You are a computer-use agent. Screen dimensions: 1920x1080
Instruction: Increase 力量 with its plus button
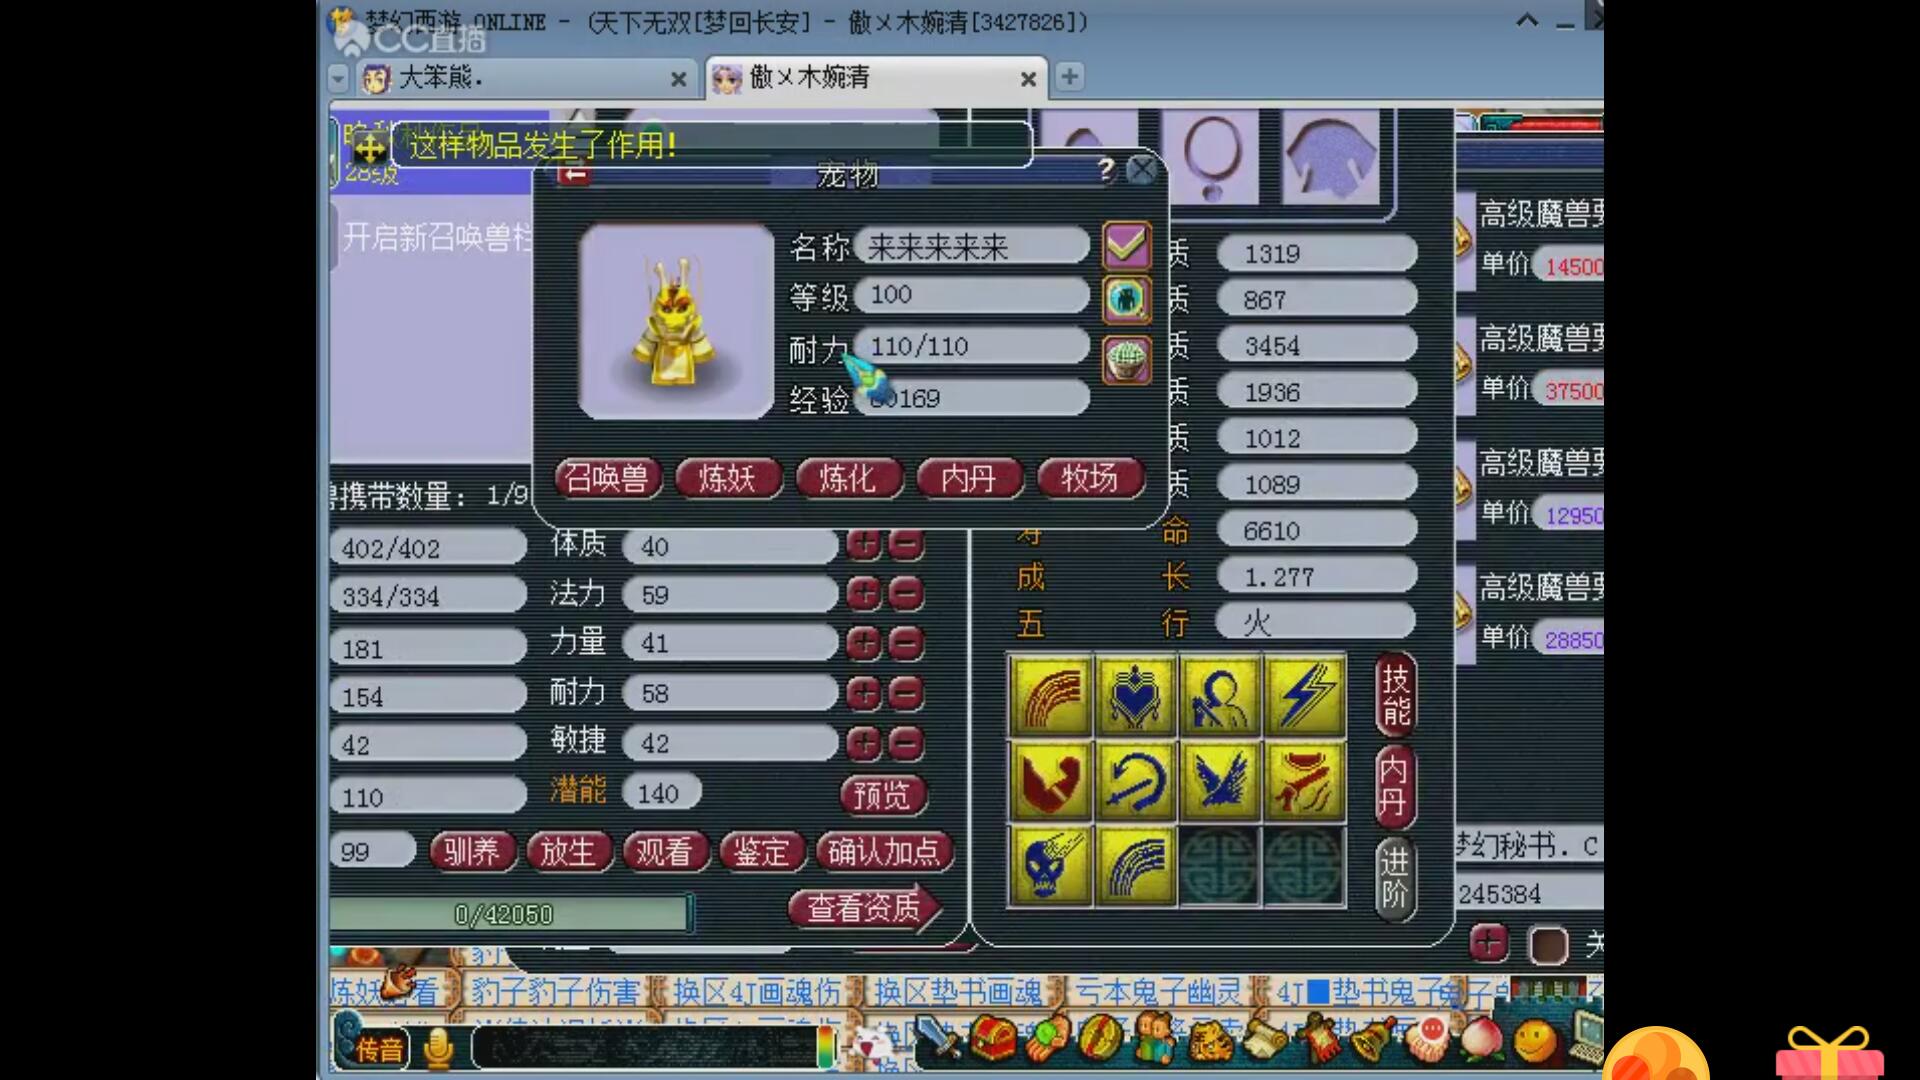tap(864, 643)
